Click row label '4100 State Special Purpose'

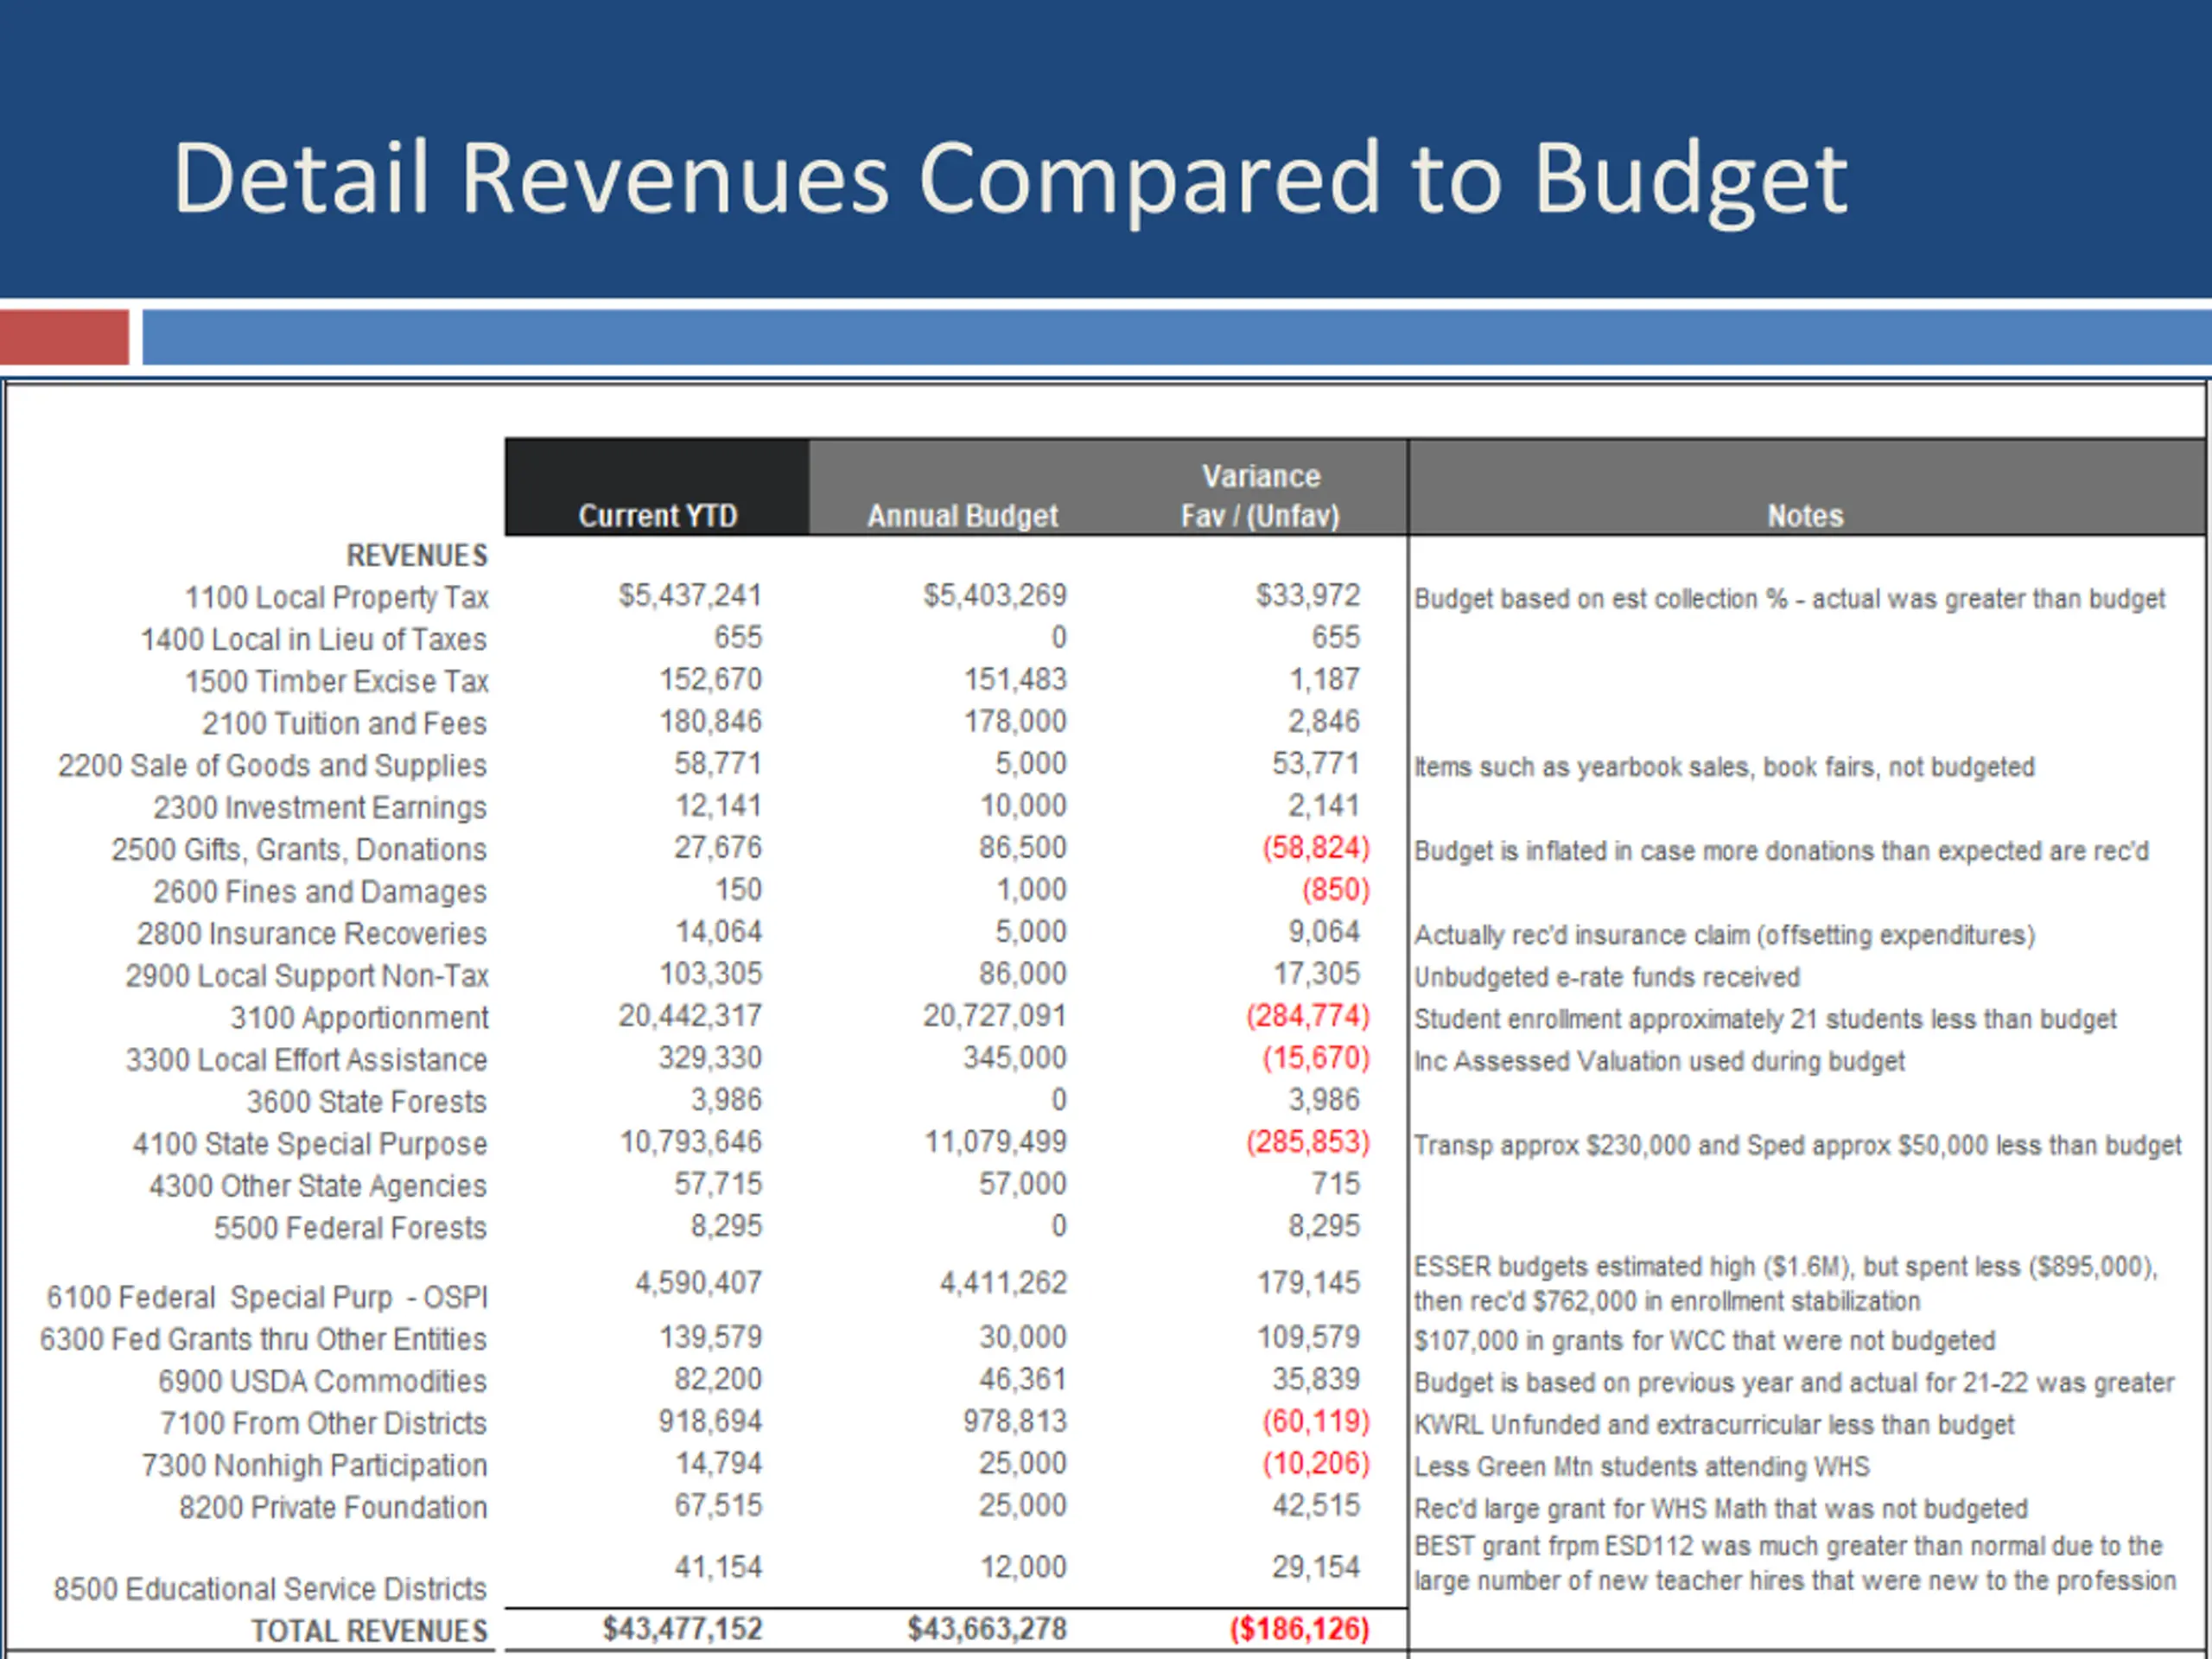tap(310, 1144)
